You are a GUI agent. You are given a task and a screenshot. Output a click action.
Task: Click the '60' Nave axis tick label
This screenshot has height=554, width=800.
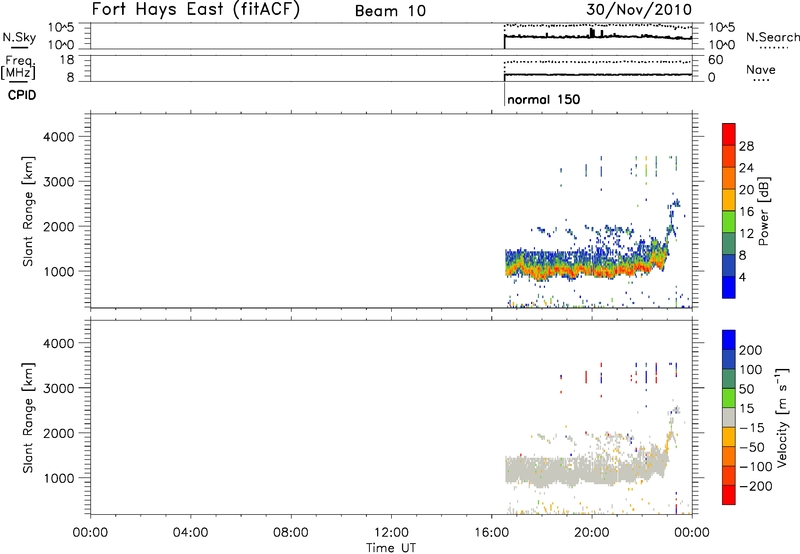pos(716,60)
